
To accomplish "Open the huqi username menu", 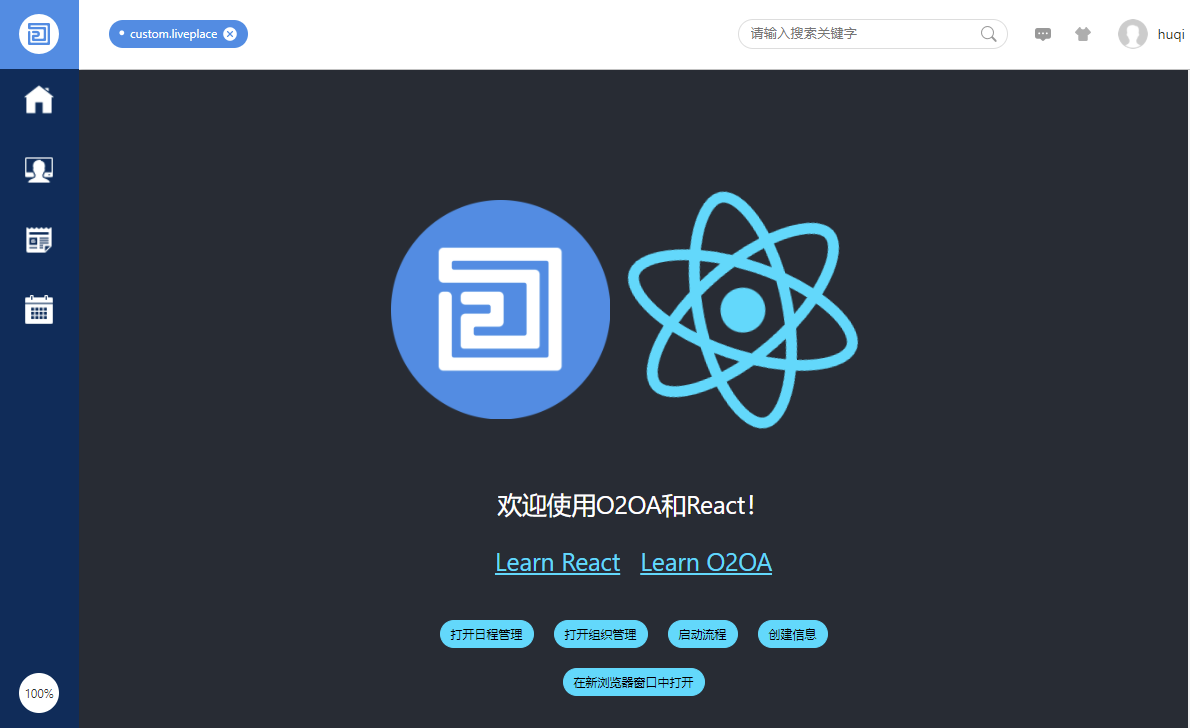I will tap(1171, 34).
